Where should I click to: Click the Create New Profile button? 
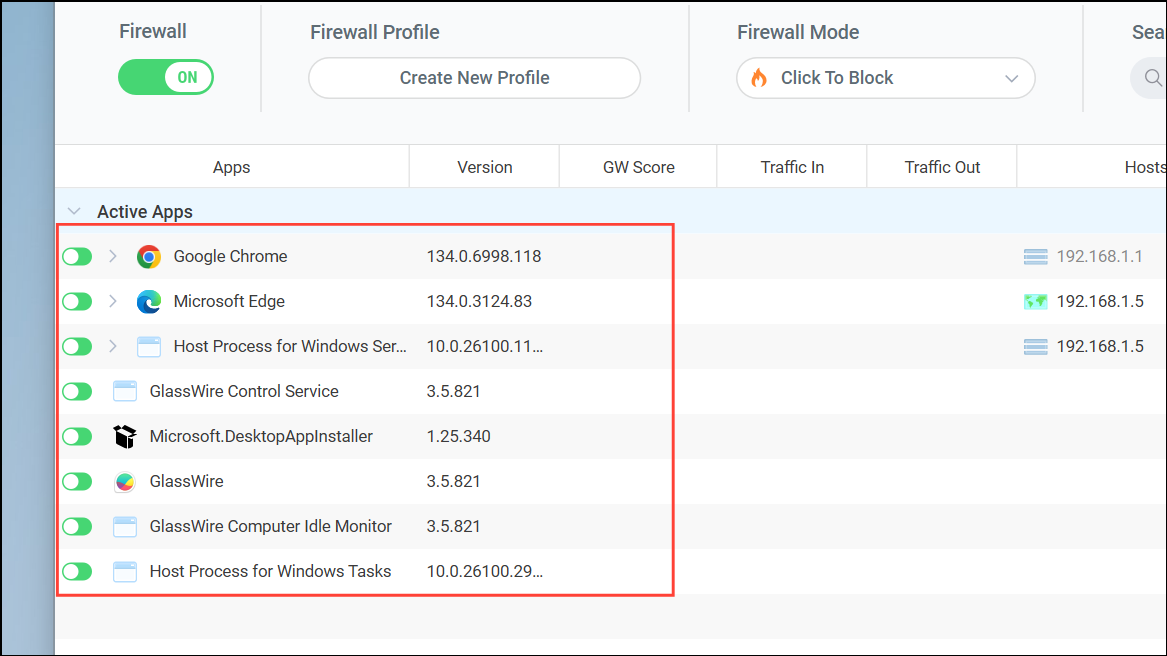click(x=474, y=78)
